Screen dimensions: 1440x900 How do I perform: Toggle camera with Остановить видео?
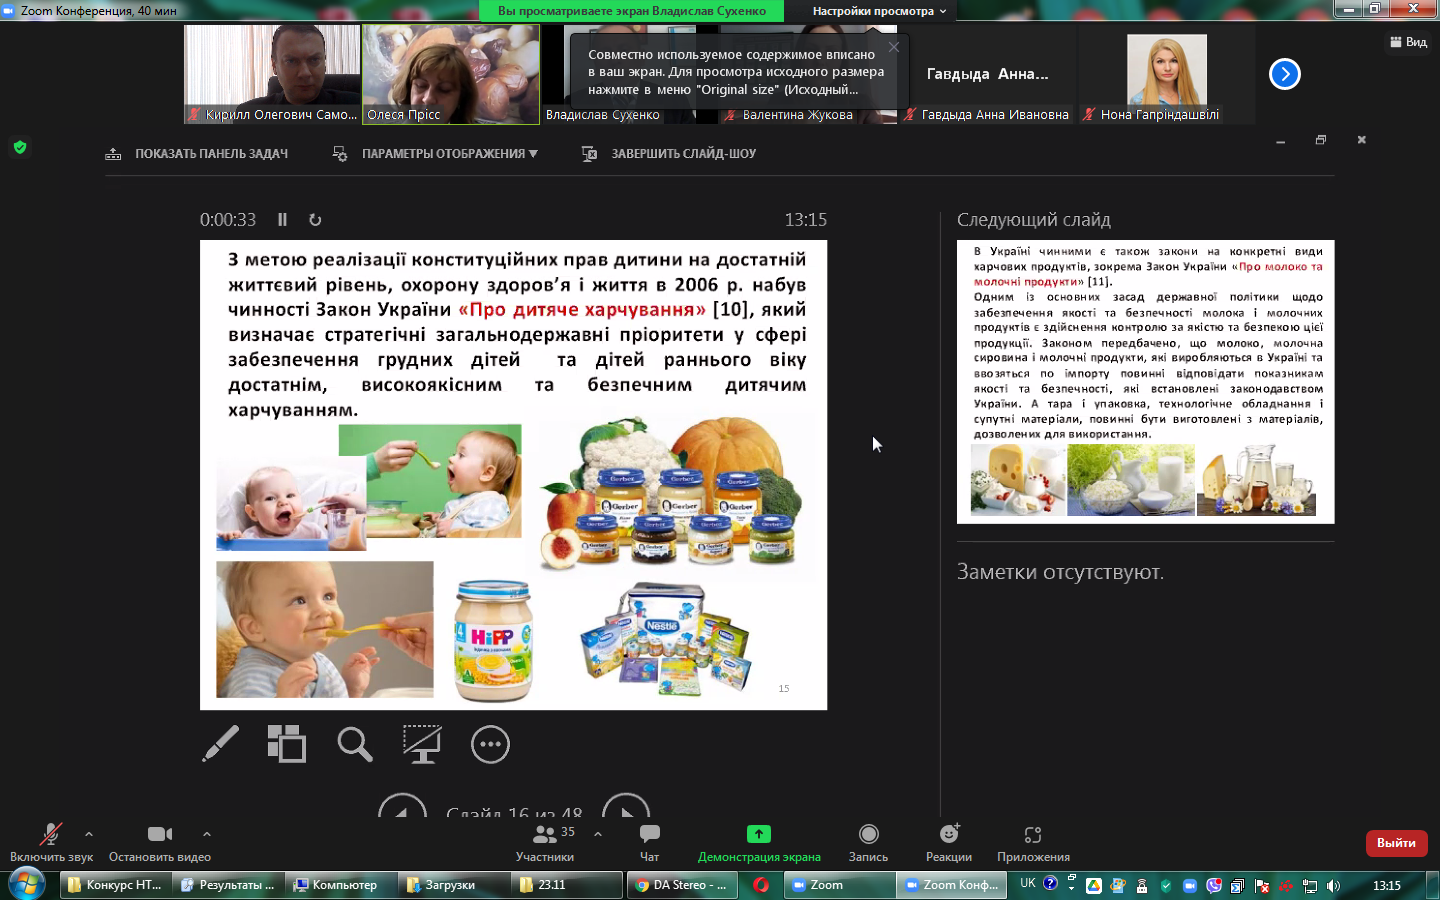point(159,842)
